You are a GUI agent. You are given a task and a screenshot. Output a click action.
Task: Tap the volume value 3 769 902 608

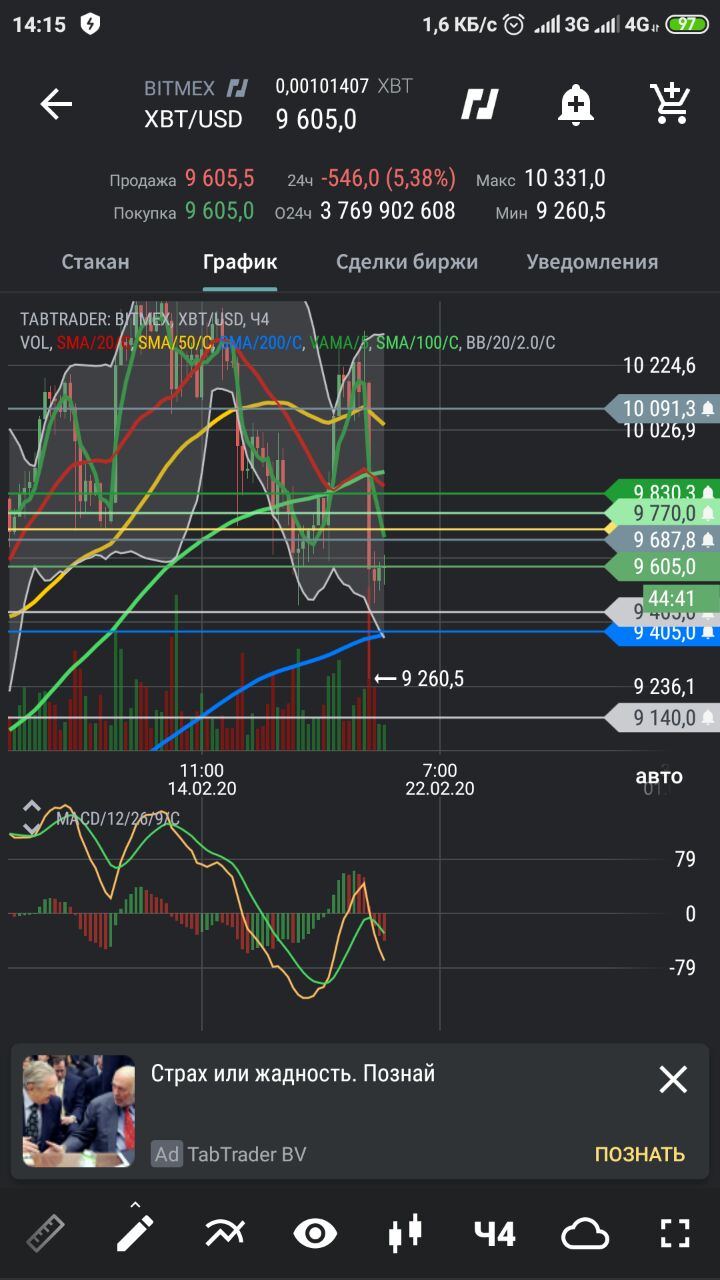click(x=388, y=211)
